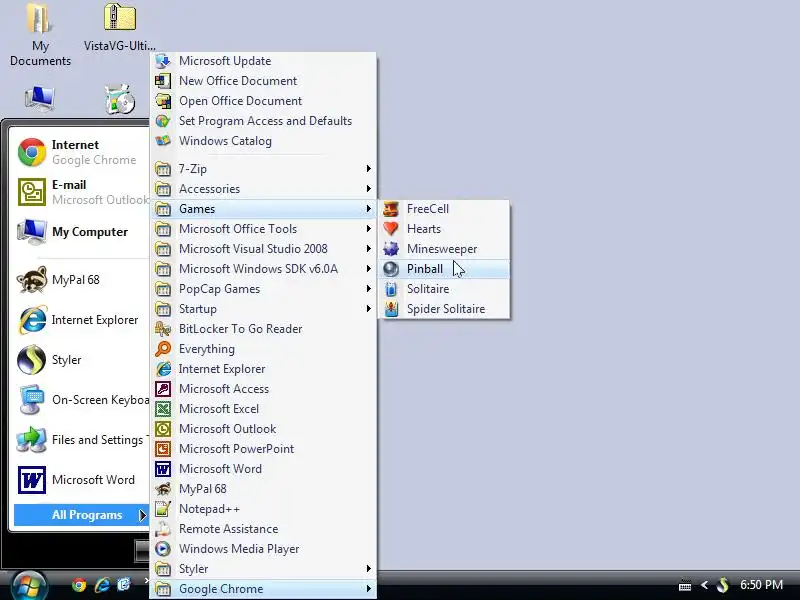
Task: Open BitLocker To Go Reader
Action: [x=264, y=329]
